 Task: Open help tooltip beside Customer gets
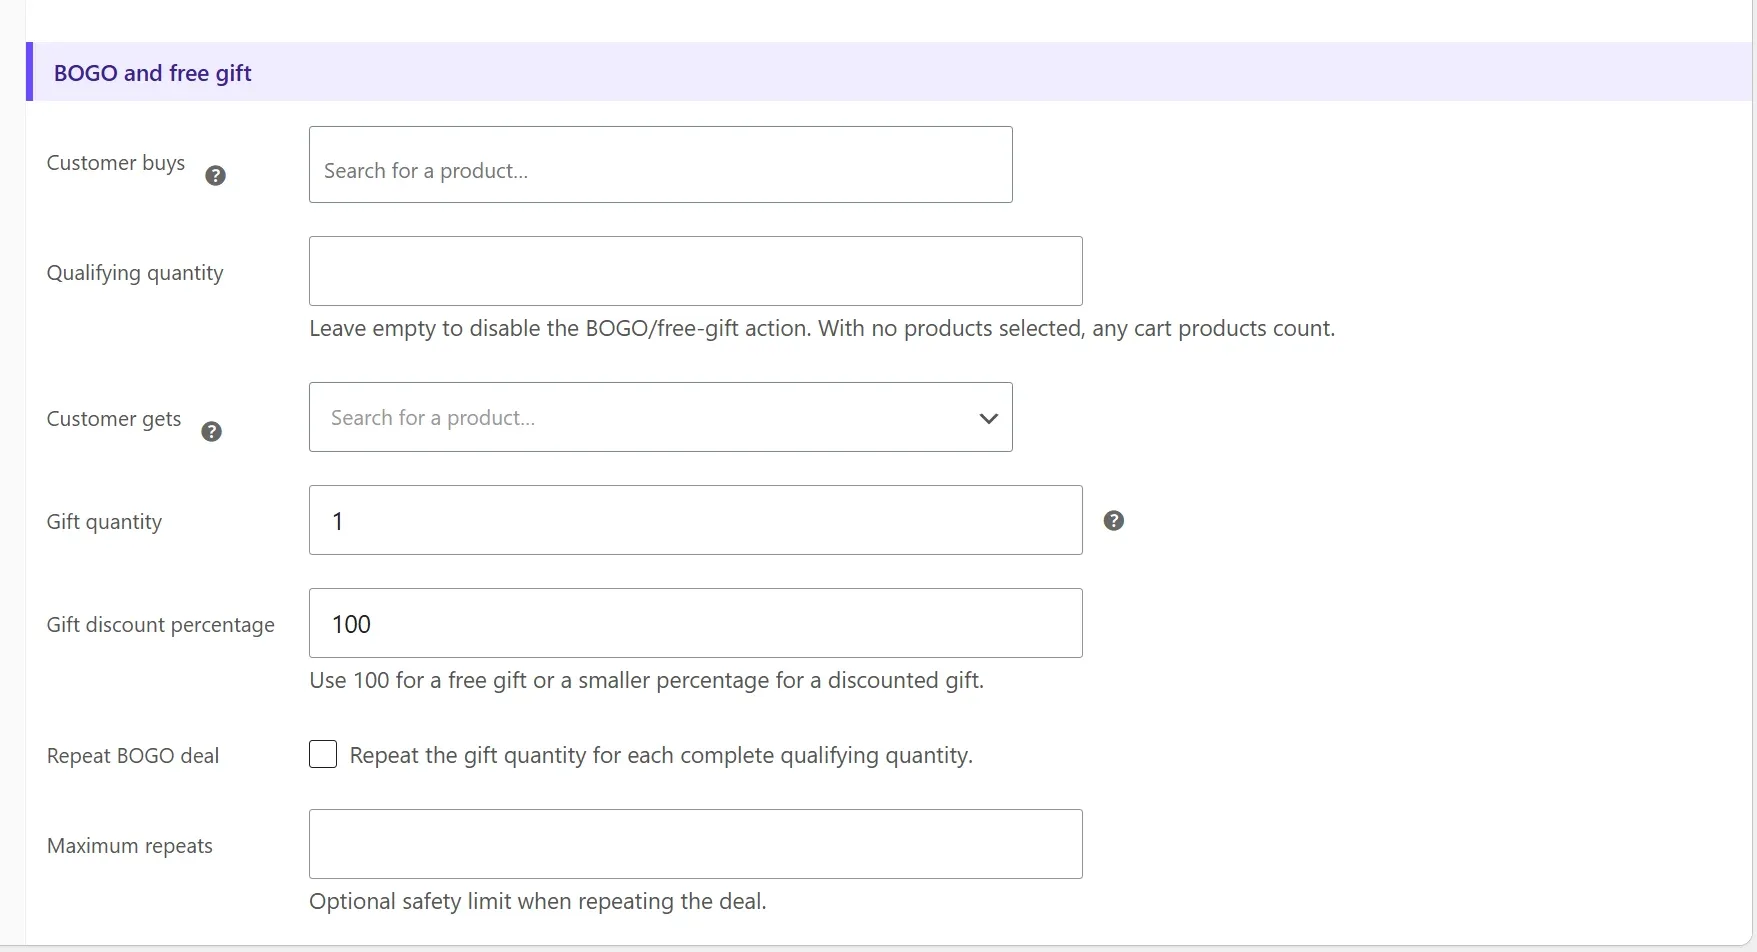click(211, 432)
